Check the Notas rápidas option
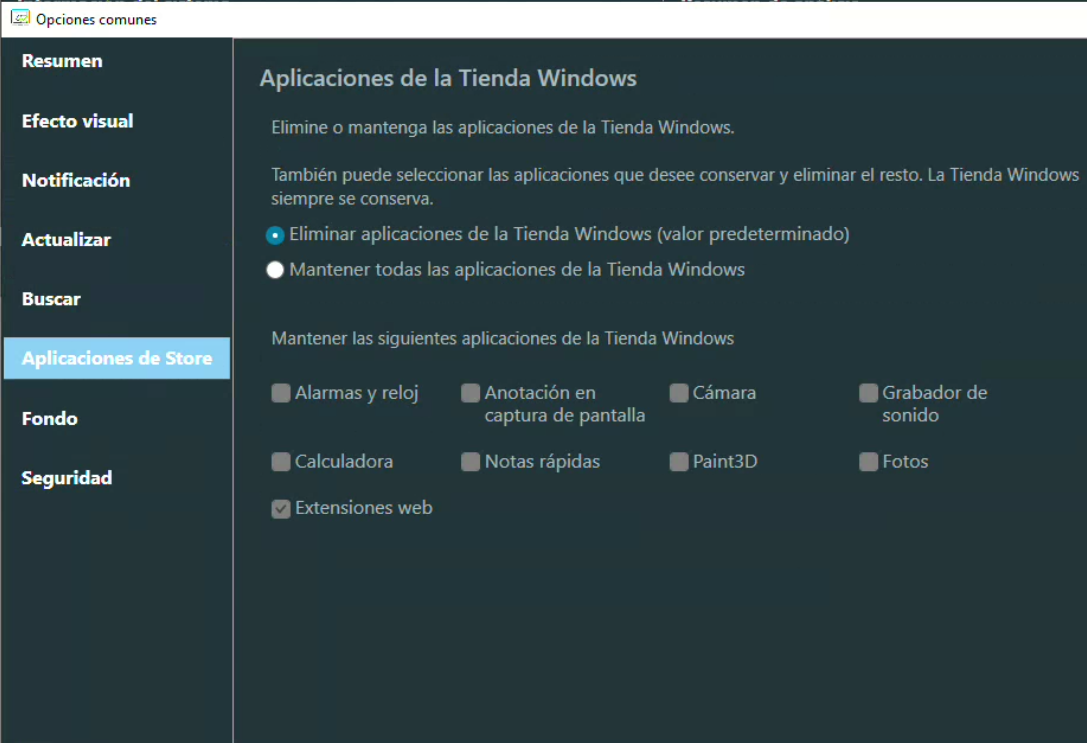This screenshot has width=1087, height=743. (470, 462)
